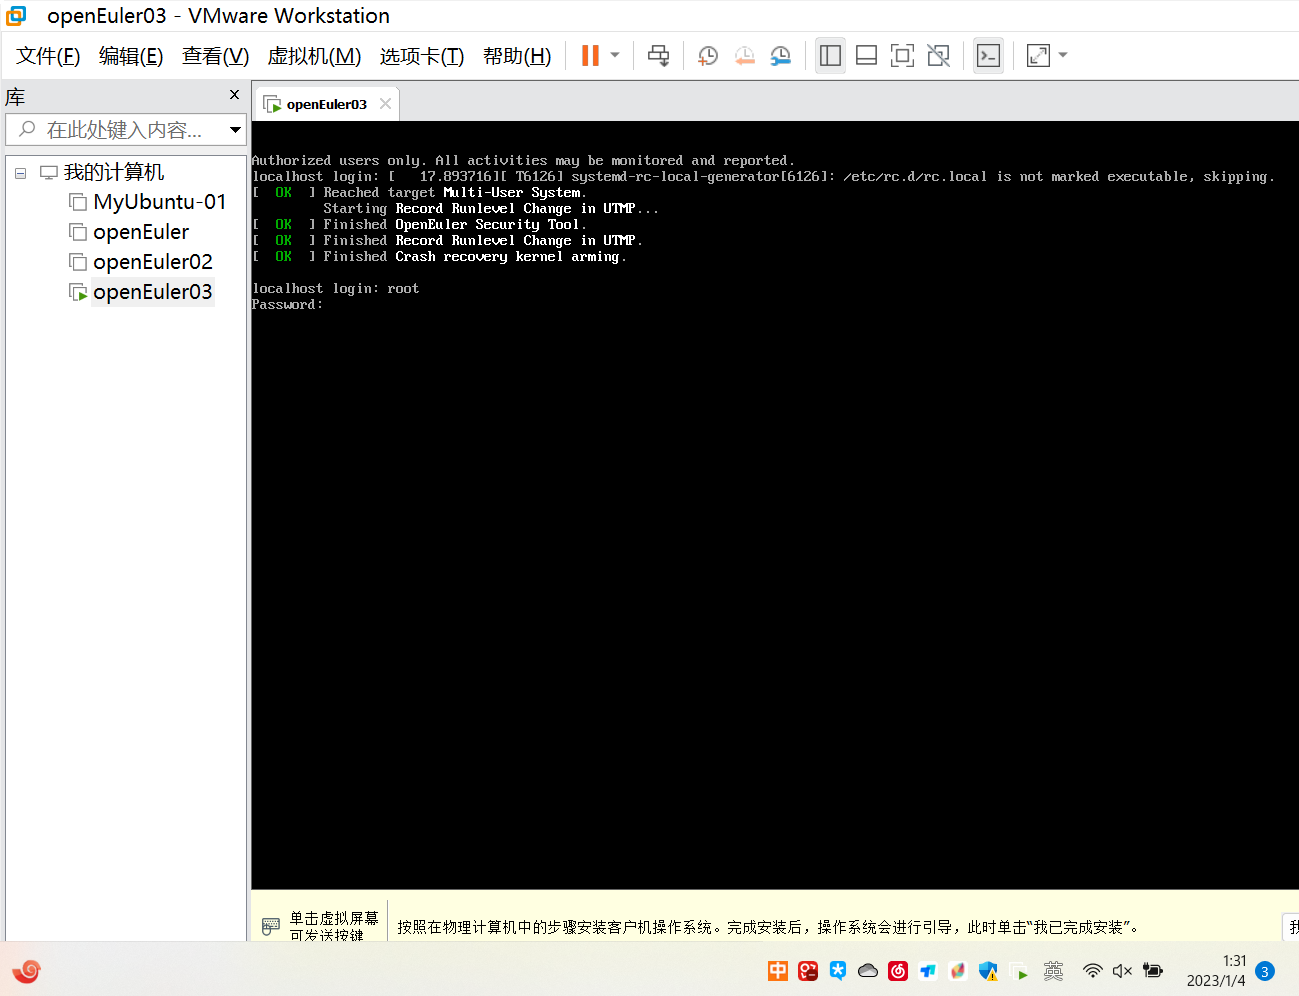Image resolution: width=1299 pixels, height=996 pixels.
Task: Click the keyboard hint icon
Action: (270, 927)
